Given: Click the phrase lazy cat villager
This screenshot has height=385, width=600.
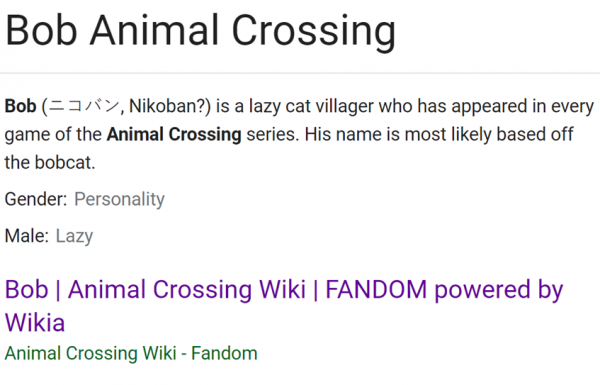Looking at the screenshot, I should tap(311, 106).
